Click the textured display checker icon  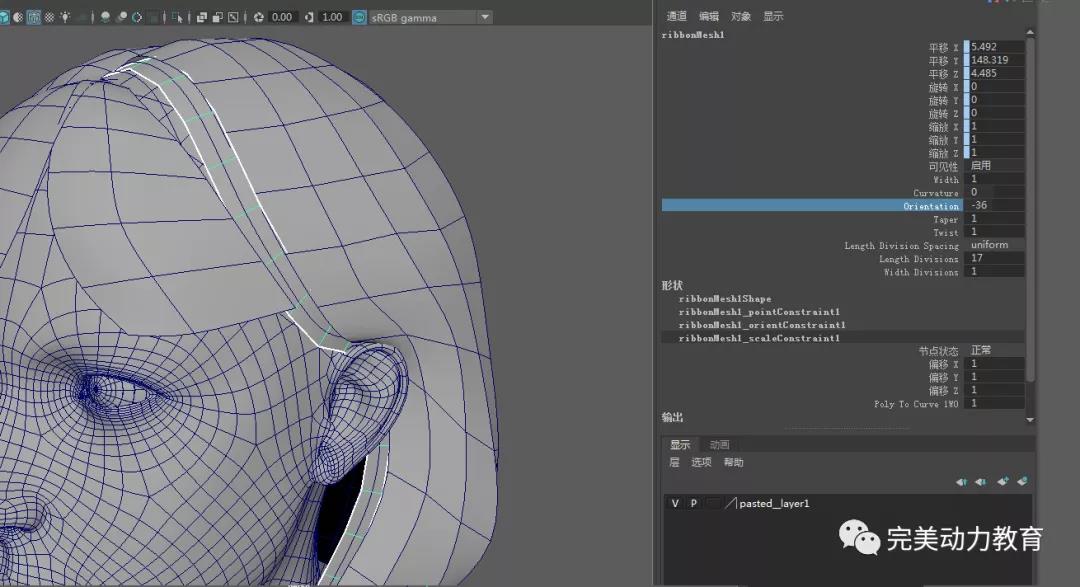49,17
